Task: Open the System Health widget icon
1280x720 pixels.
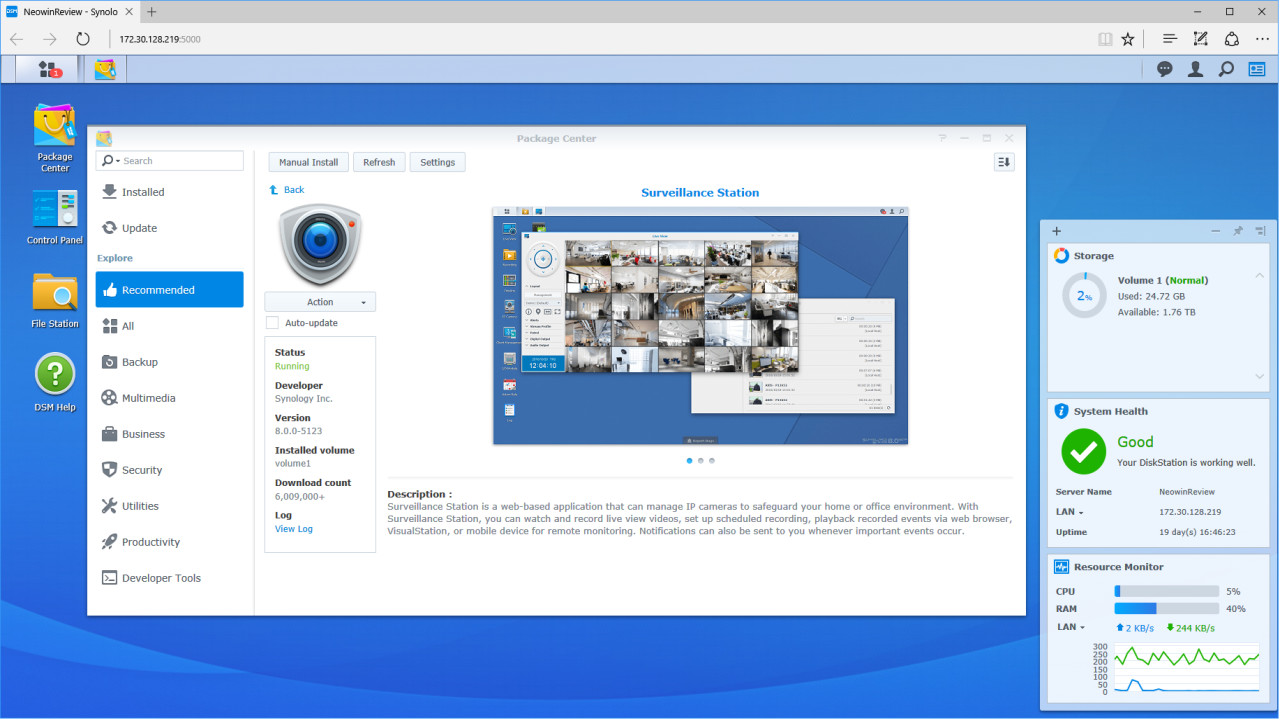Action: 1062,411
